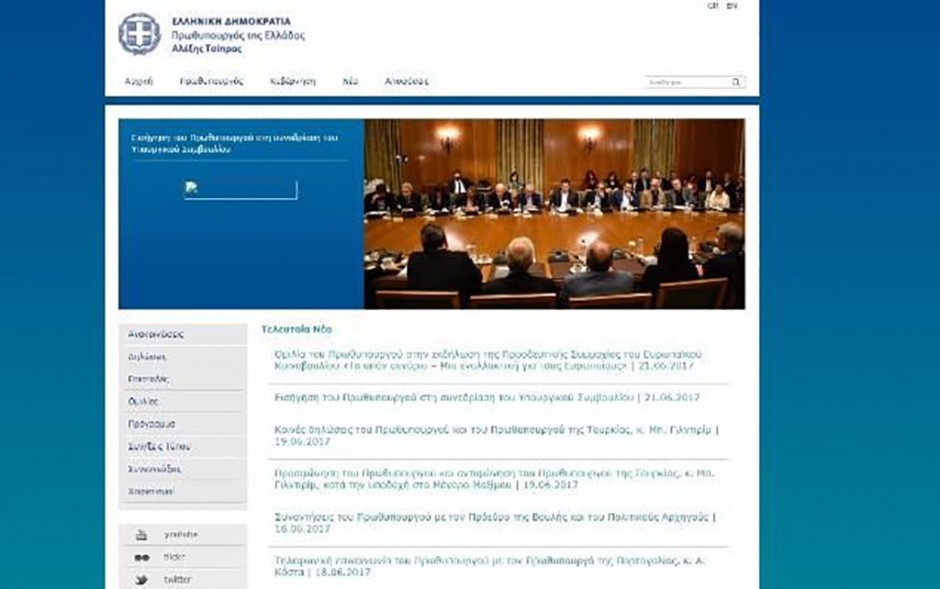Click the search magnifier icon
The image size is (940, 589).
[x=736, y=82]
